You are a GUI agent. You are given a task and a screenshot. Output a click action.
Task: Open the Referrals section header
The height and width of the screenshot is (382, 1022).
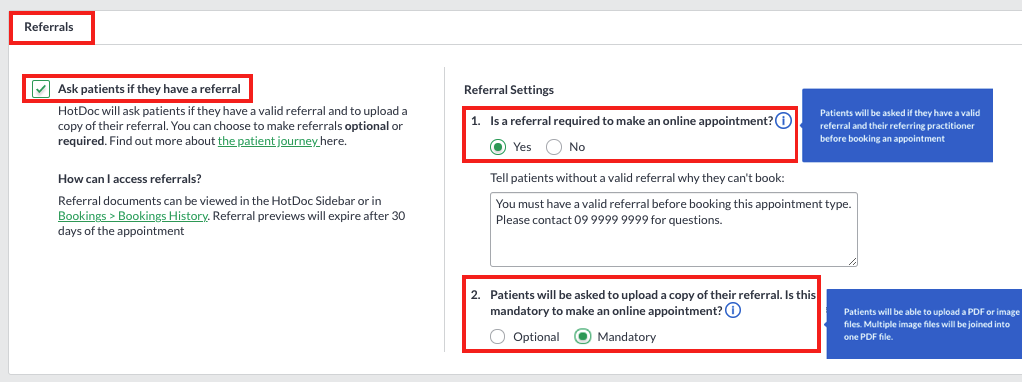[x=49, y=27]
